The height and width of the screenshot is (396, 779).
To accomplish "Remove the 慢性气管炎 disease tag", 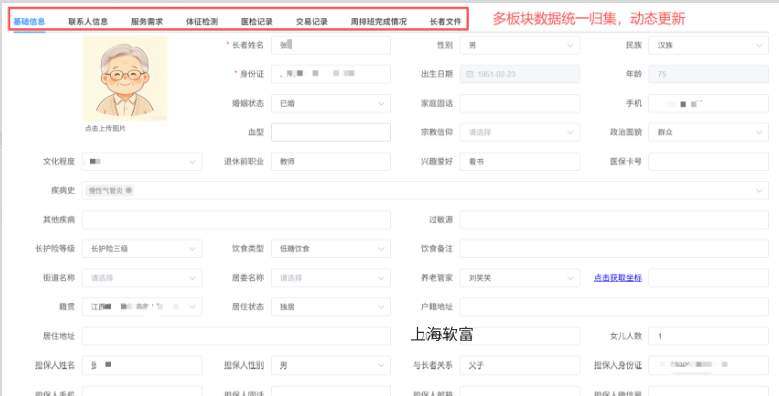I will click(129, 190).
